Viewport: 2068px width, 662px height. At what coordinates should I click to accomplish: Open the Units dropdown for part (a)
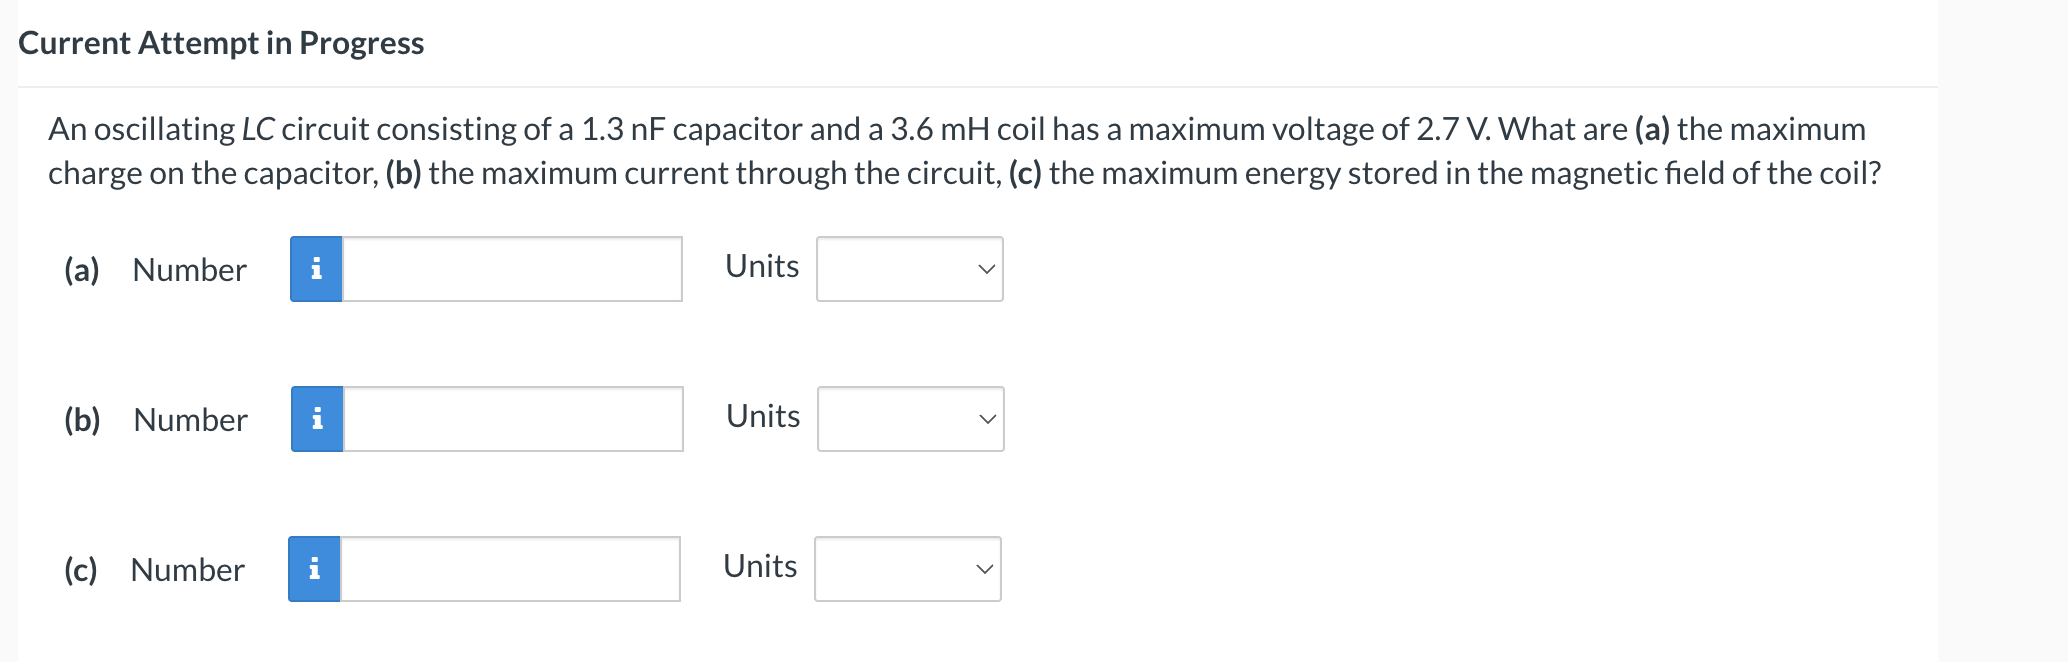click(908, 268)
